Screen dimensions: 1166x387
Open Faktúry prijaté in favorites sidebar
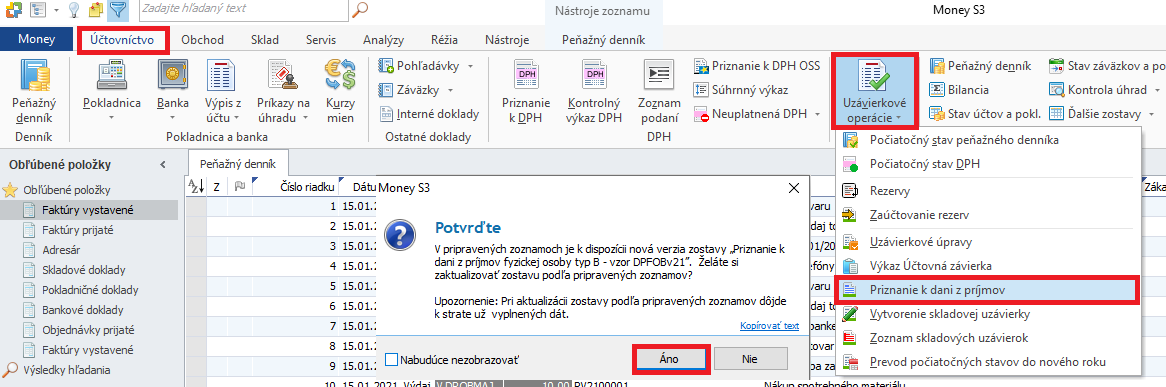[77, 230]
